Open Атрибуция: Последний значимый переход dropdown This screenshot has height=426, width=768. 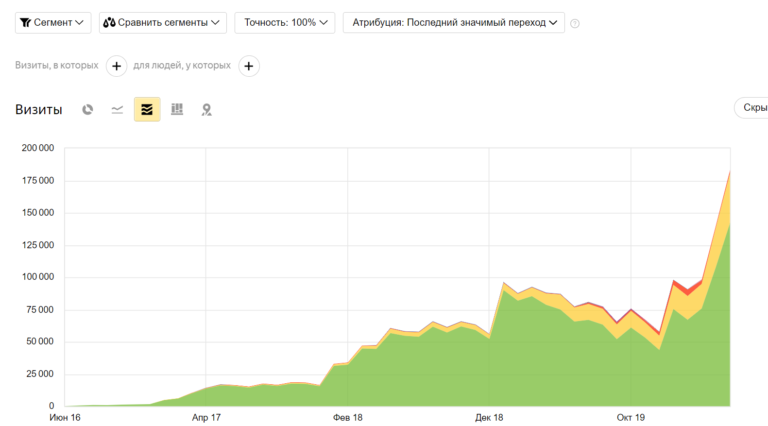coord(453,22)
